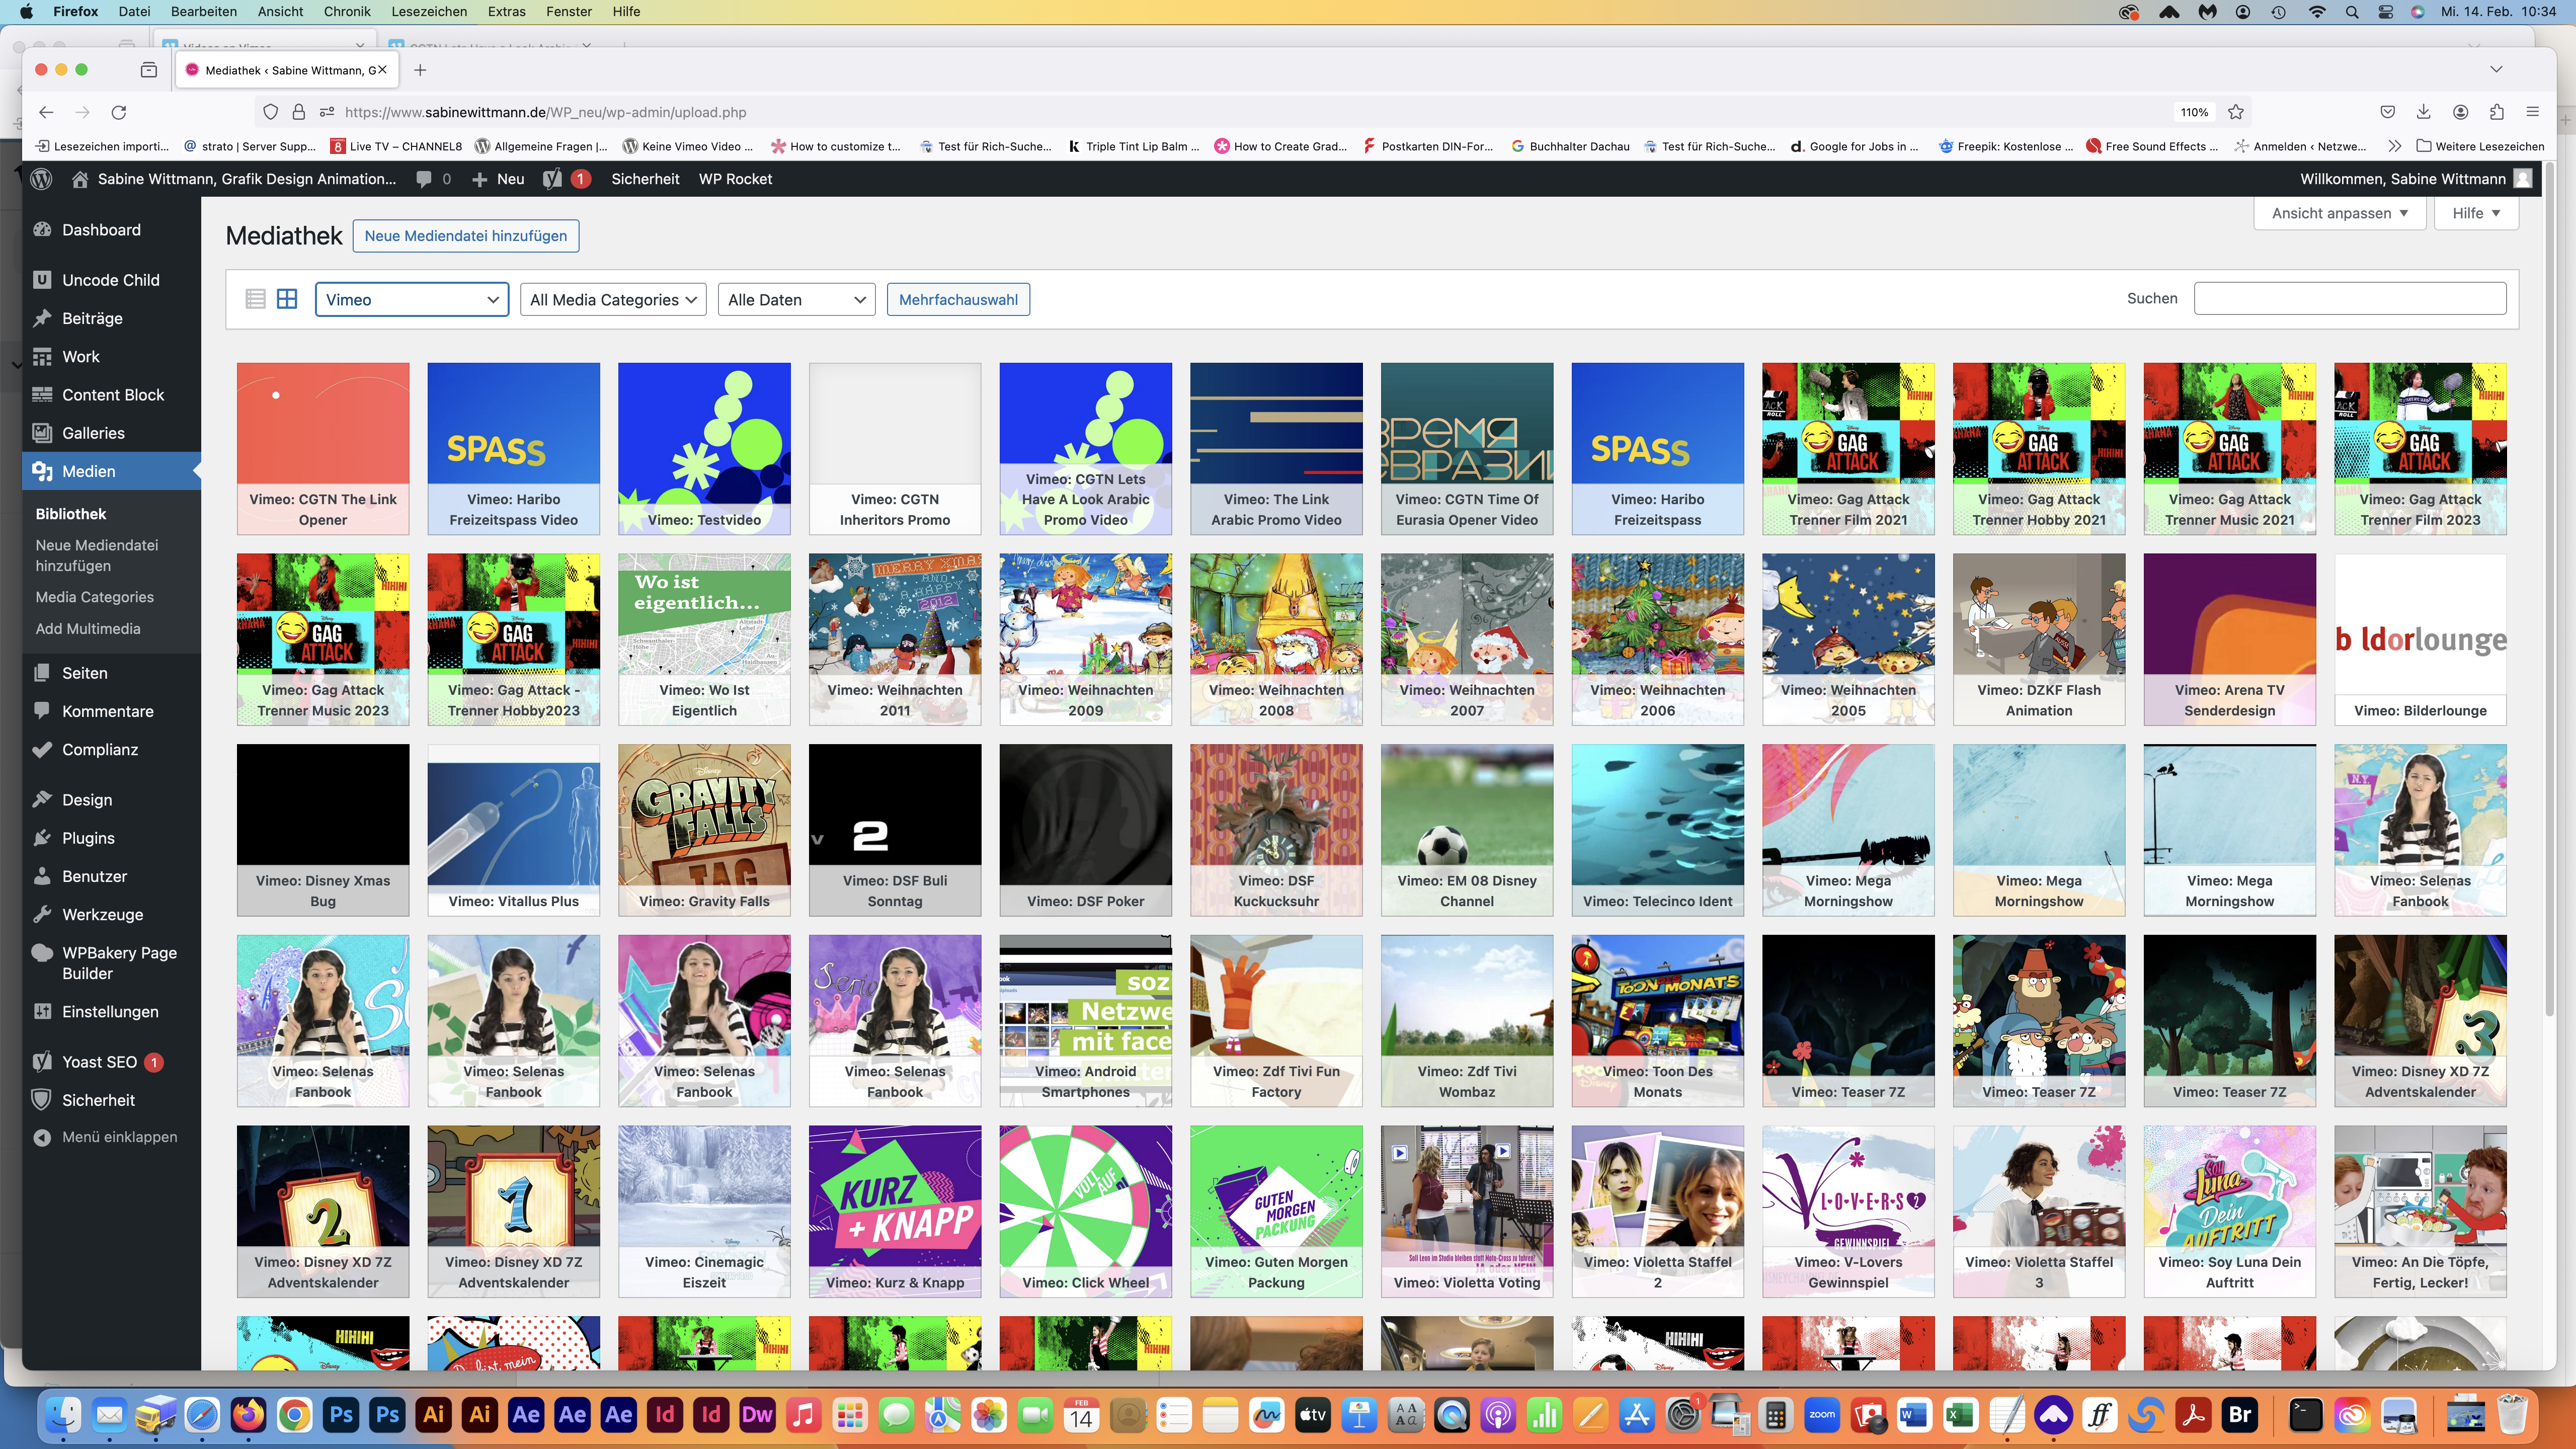Reload the page with the Firefox refresh icon

pyautogui.click(x=119, y=112)
